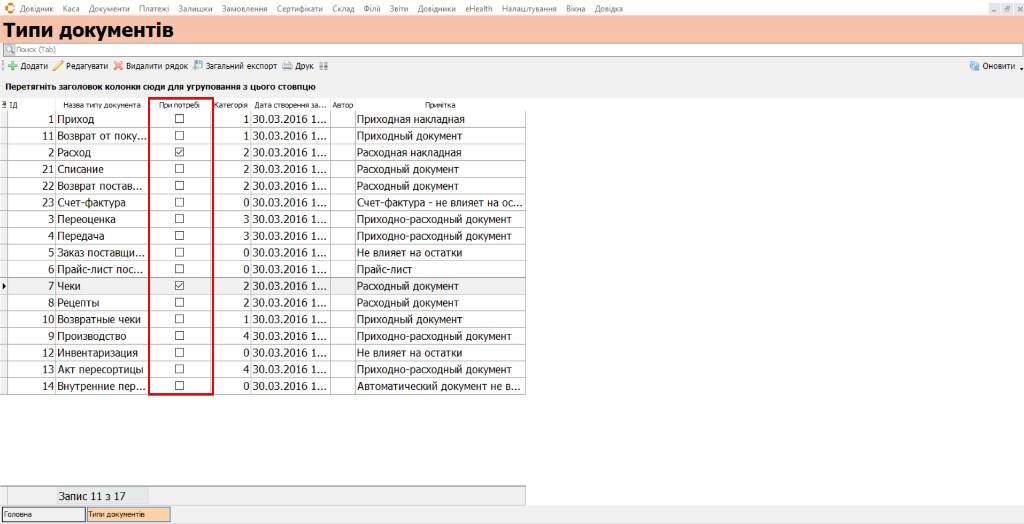The image size is (1024, 524).
Task: Open the Налаштування menu
Action: pos(530,9)
